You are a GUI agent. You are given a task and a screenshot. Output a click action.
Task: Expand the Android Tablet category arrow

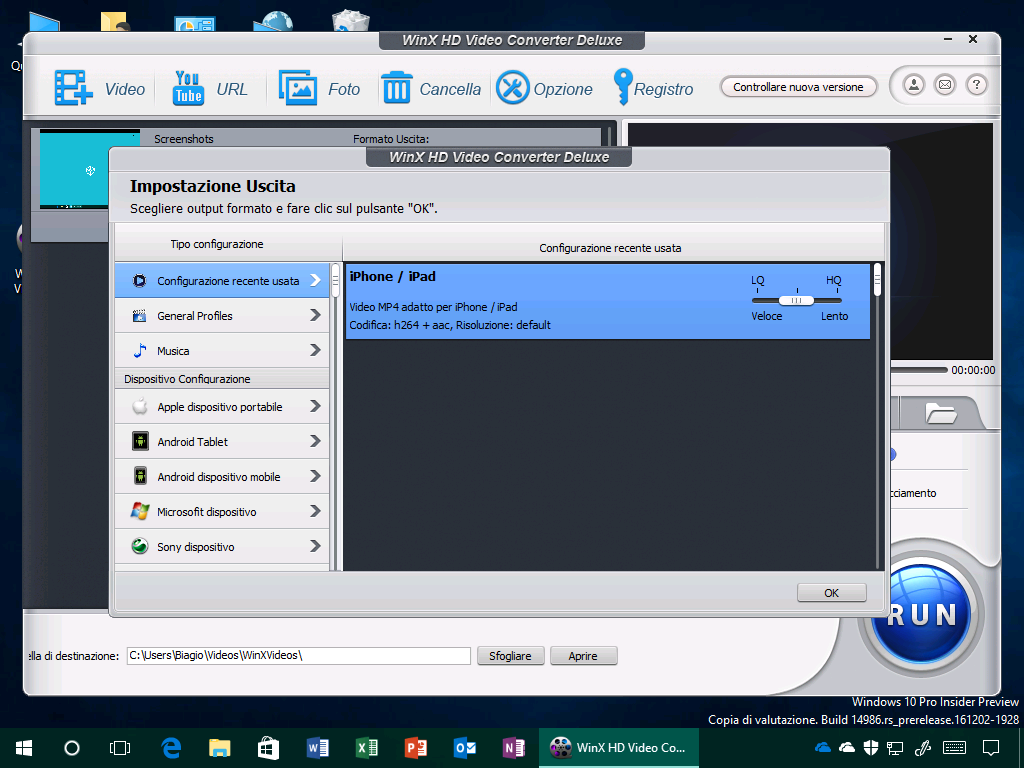click(315, 441)
